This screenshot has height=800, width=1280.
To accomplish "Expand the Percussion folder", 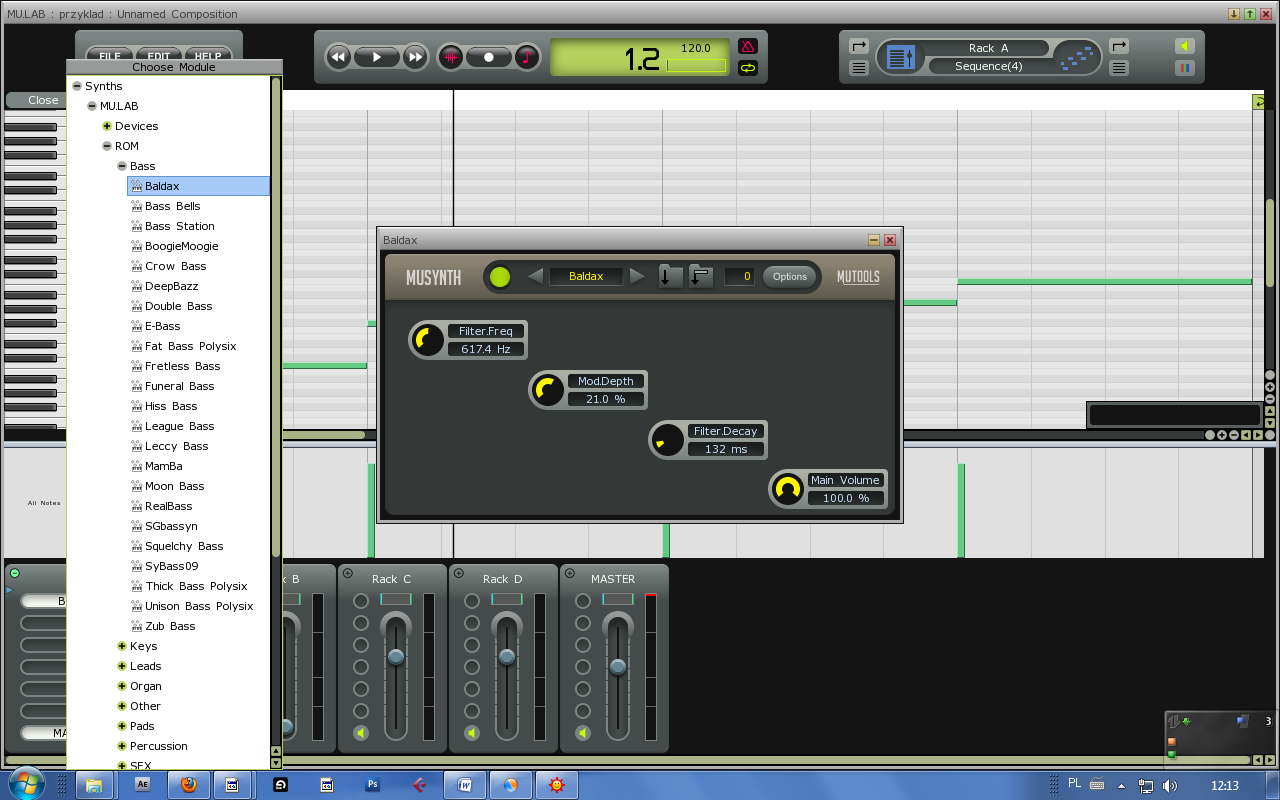I will [x=121, y=746].
